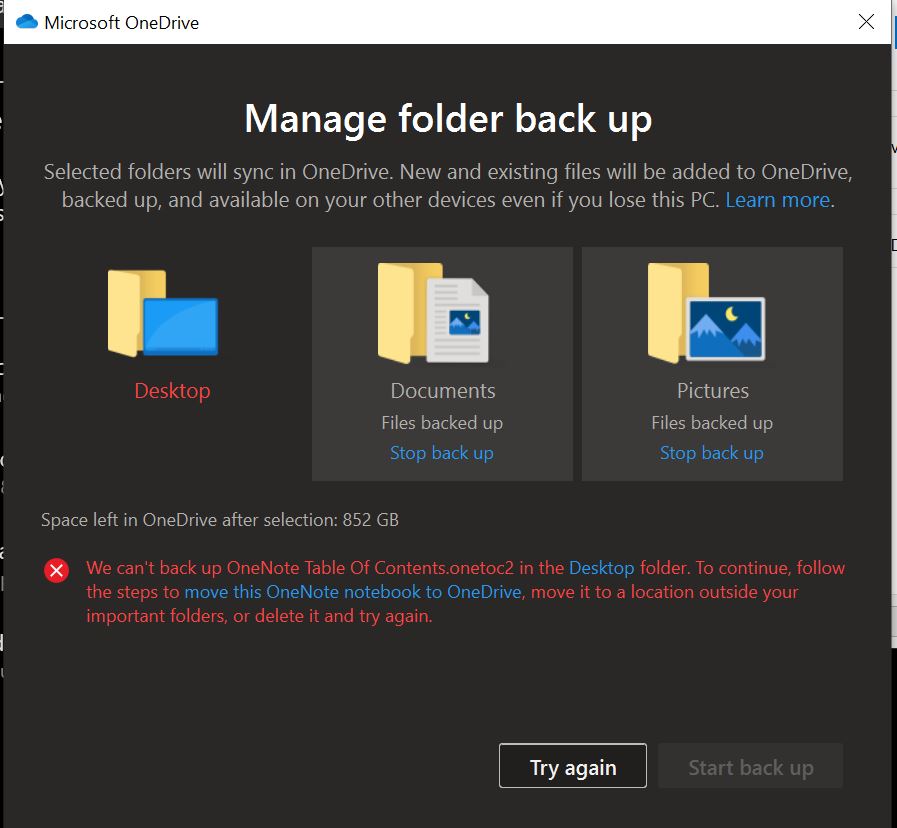Viewport: 897px width, 828px height.
Task: Click 'Files backed up' status under Documents
Action: [442, 423]
